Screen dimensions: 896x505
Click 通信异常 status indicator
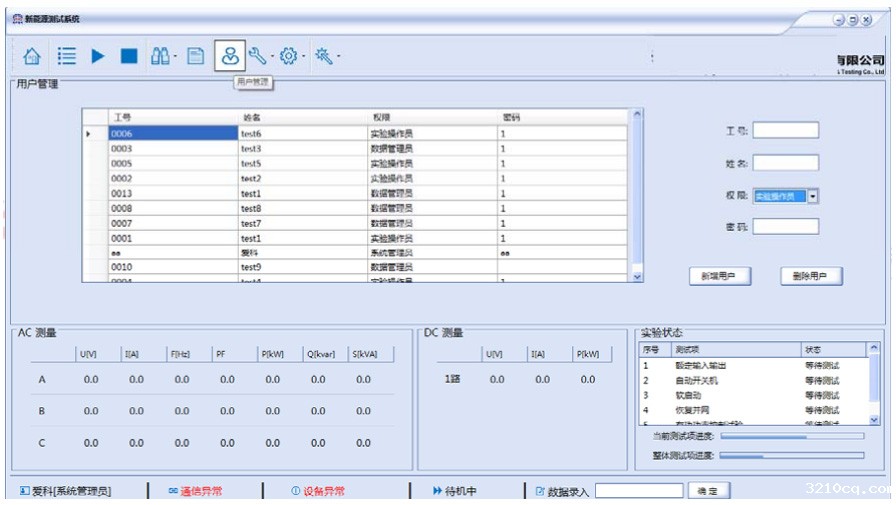[195, 491]
